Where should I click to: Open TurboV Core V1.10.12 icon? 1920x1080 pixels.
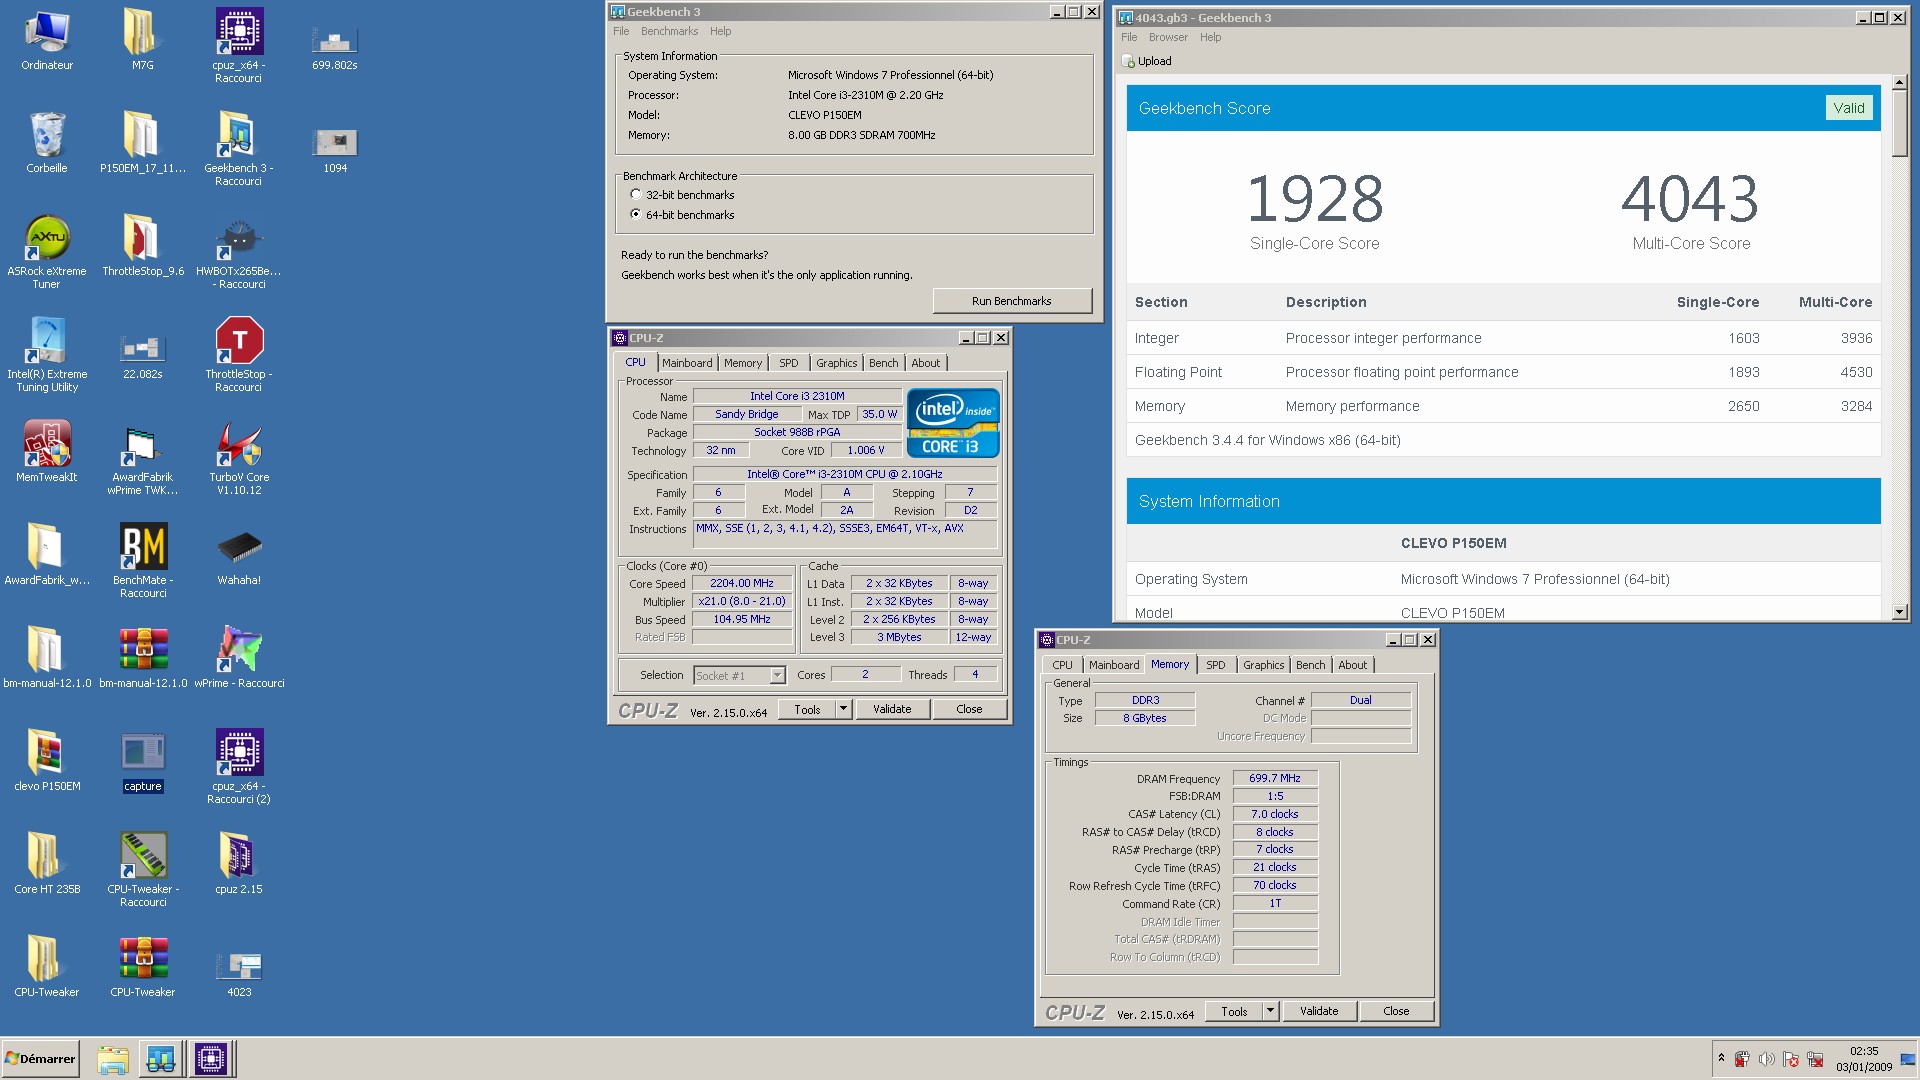[x=239, y=458]
